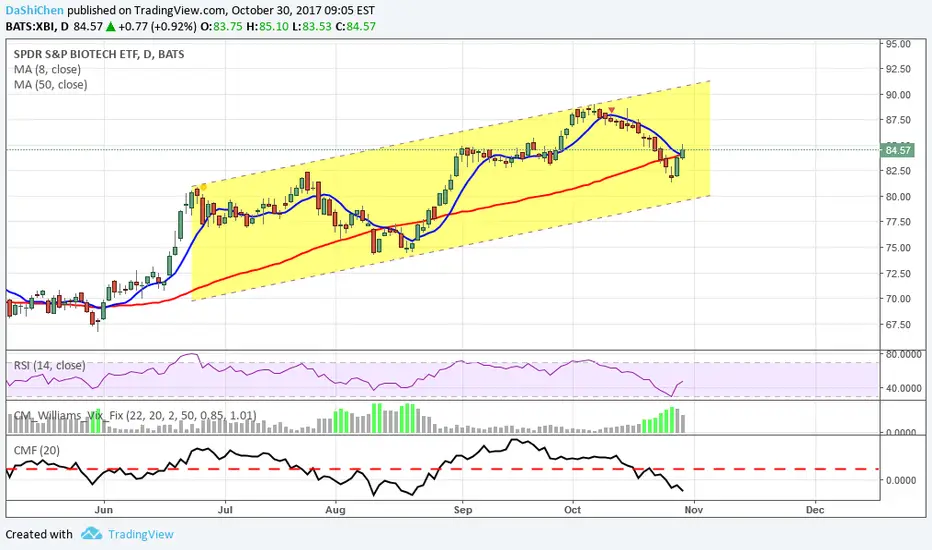Viewport: 932px width, 550px height.
Task: Select the MA (8, close) indicator label
Action: [48, 70]
